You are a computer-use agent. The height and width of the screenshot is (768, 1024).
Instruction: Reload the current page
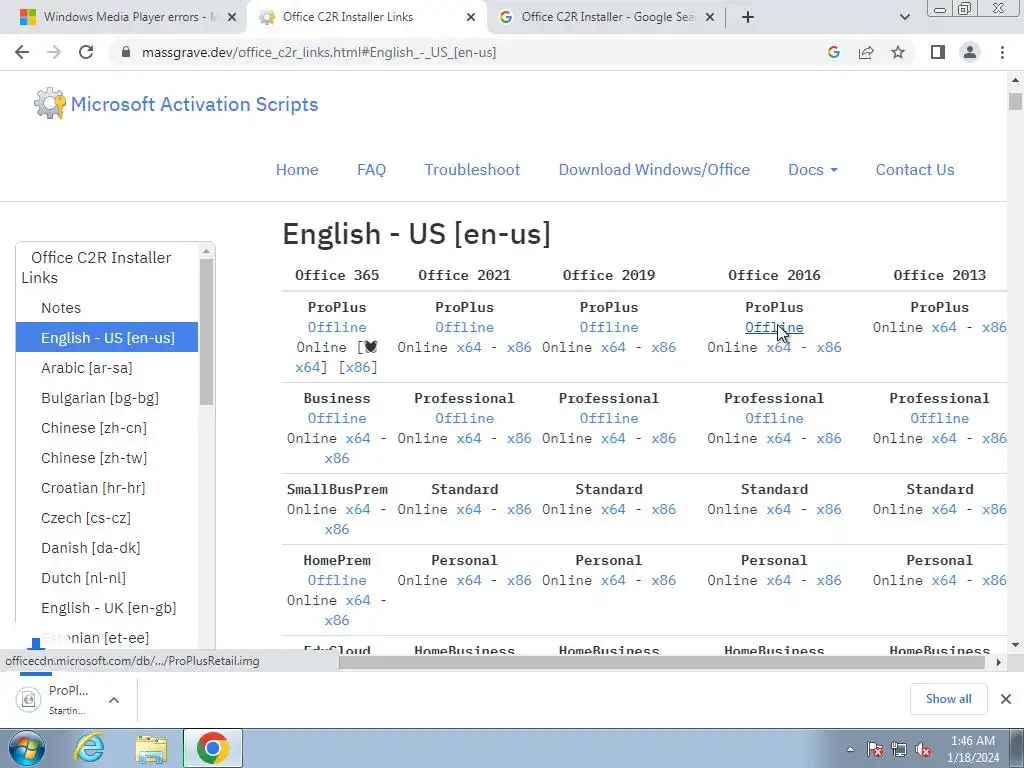[x=86, y=52]
